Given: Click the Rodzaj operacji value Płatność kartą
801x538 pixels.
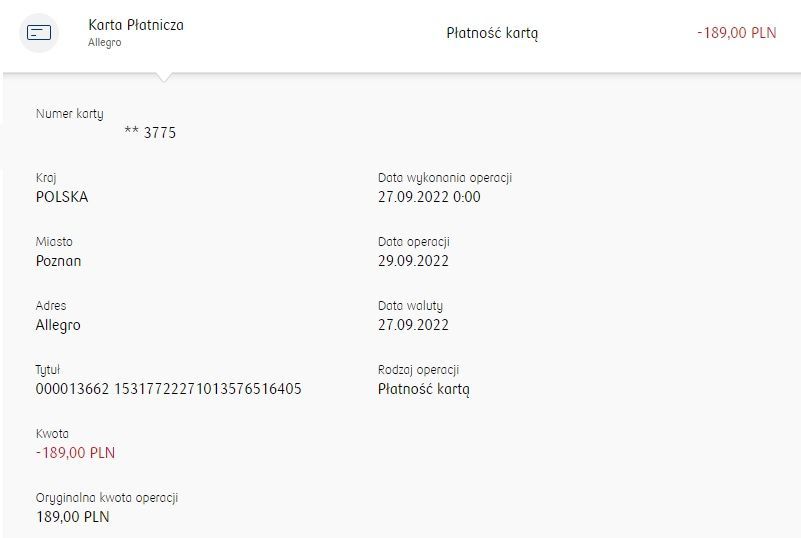Looking at the screenshot, I should pyautogui.click(x=423, y=389).
